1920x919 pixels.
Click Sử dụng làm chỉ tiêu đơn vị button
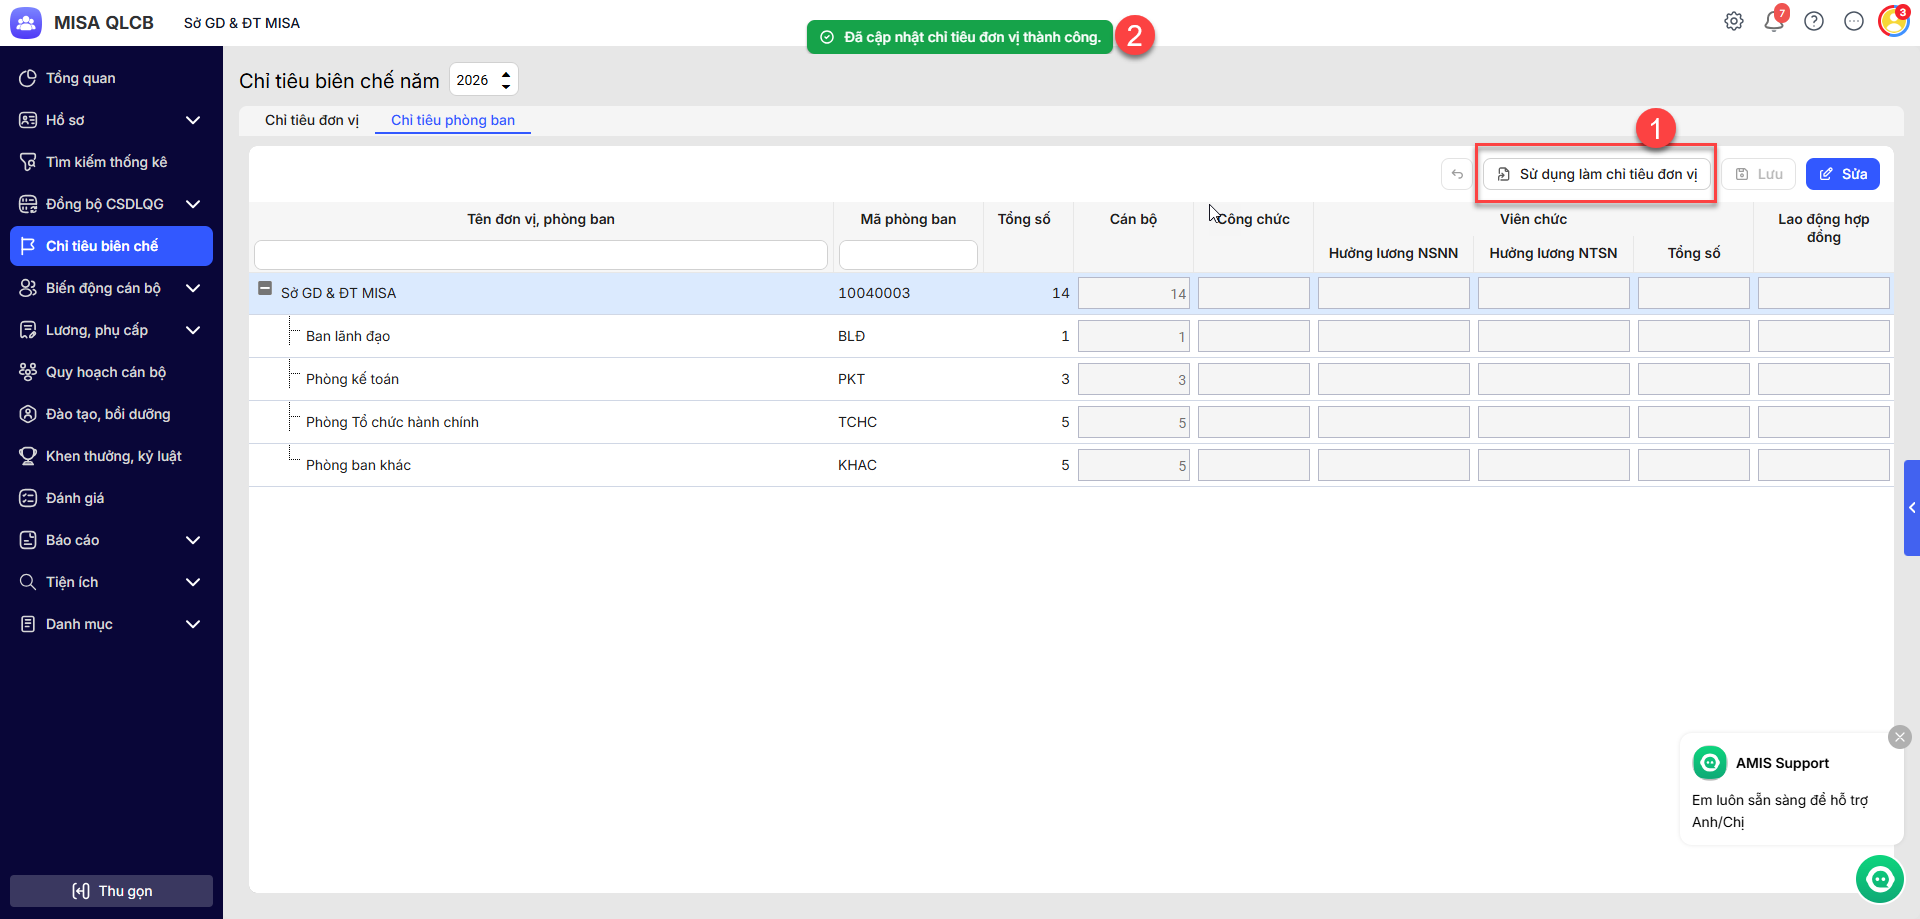1597,174
